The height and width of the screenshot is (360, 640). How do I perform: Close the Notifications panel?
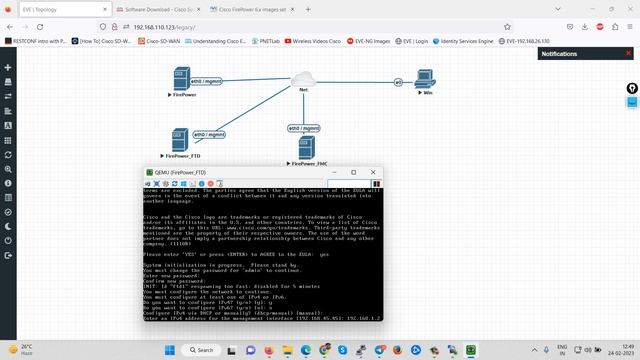click(x=628, y=53)
